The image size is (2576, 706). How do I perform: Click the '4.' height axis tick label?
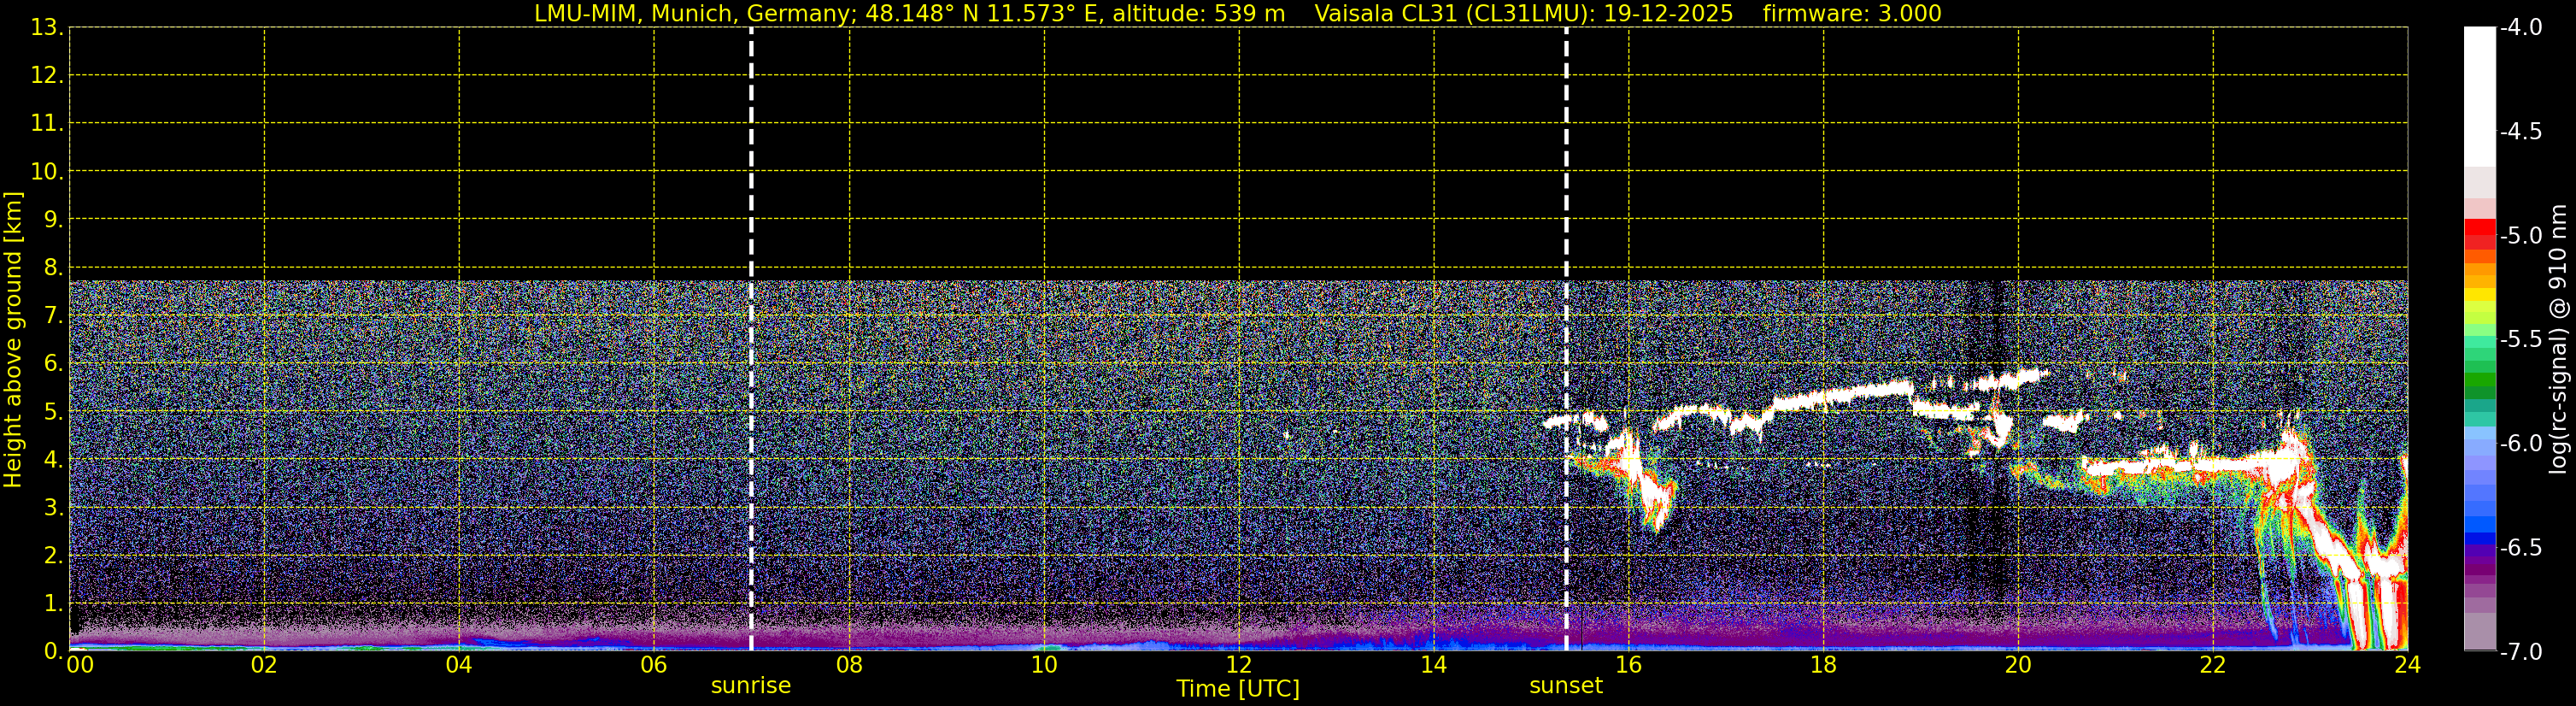click(54, 460)
